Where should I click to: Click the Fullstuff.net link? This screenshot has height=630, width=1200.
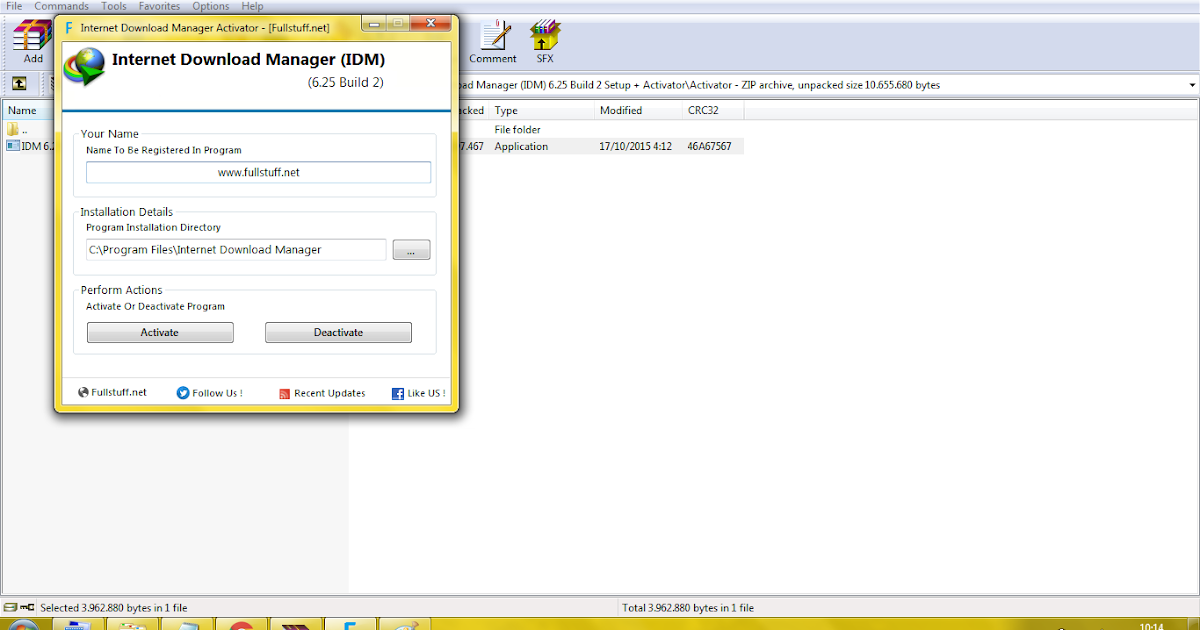tap(112, 392)
